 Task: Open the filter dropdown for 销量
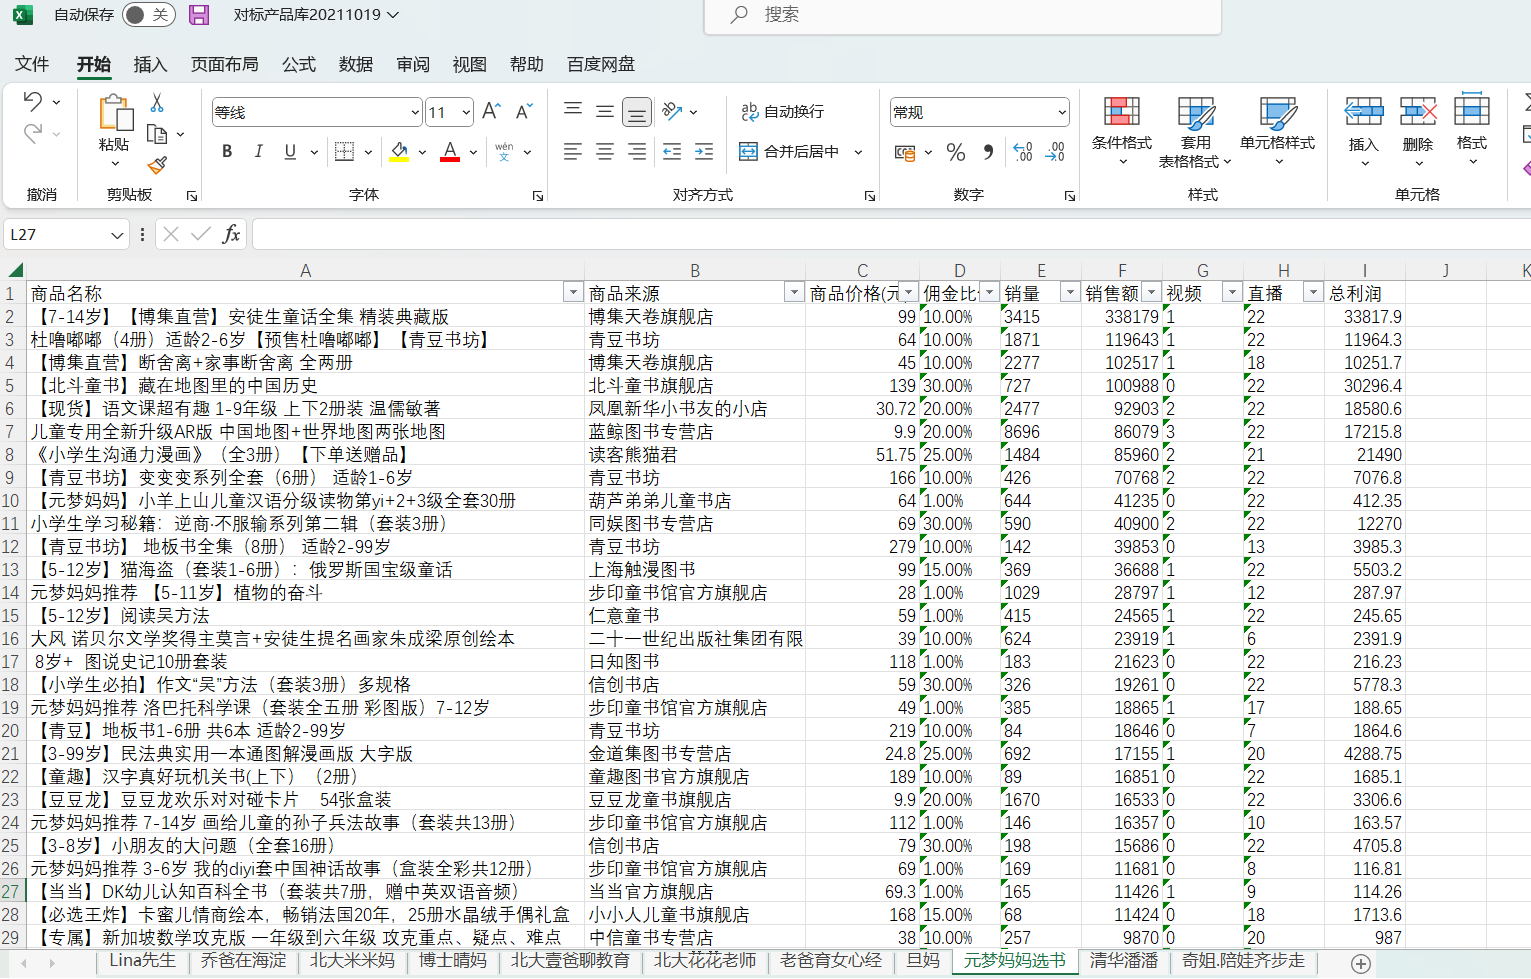tap(1070, 292)
